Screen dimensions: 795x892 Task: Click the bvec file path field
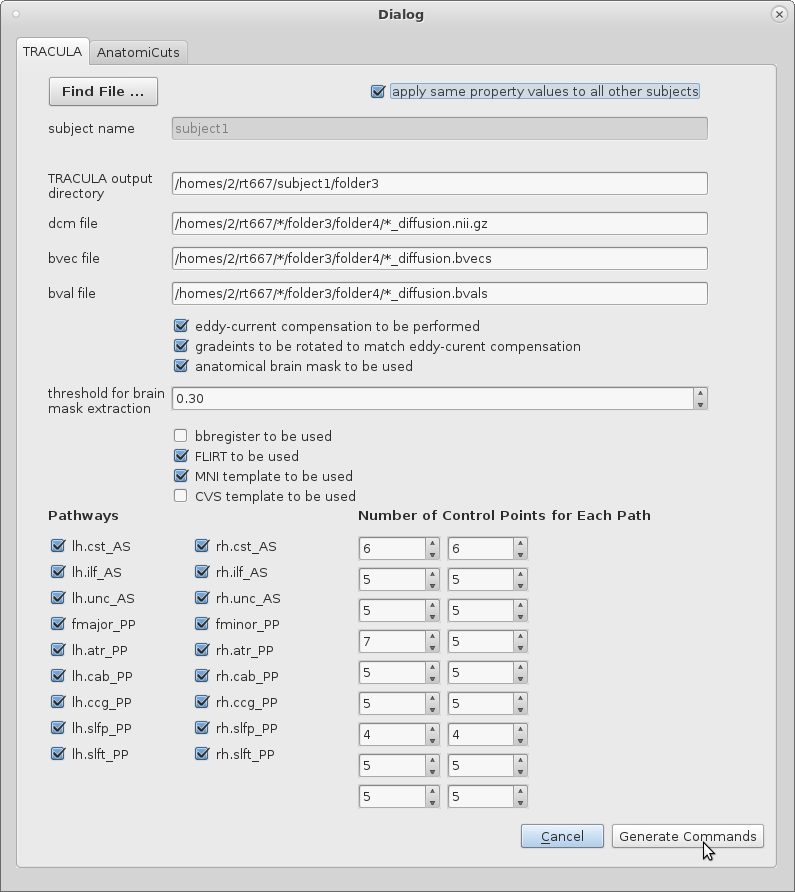coord(439,258)
